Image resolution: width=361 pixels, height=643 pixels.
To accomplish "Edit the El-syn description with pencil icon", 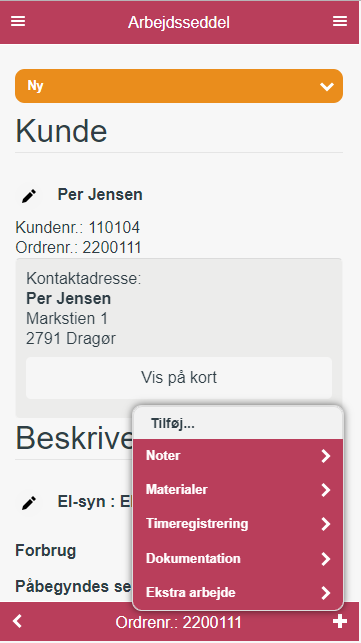I will coord(29,503).
